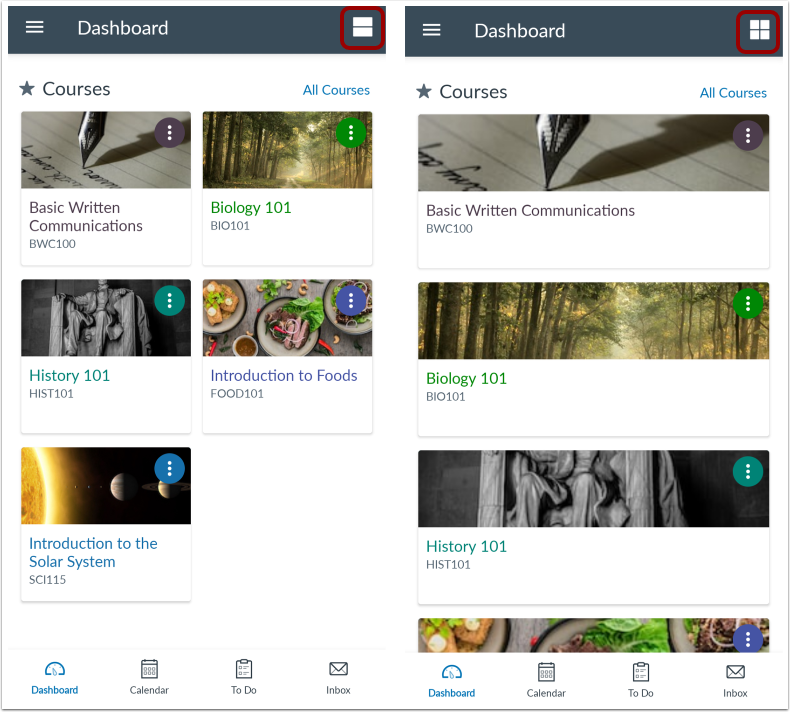Go to Dashboard tab in right screen
Viewport: 790px width, 712px height.
tap(451, 681)
